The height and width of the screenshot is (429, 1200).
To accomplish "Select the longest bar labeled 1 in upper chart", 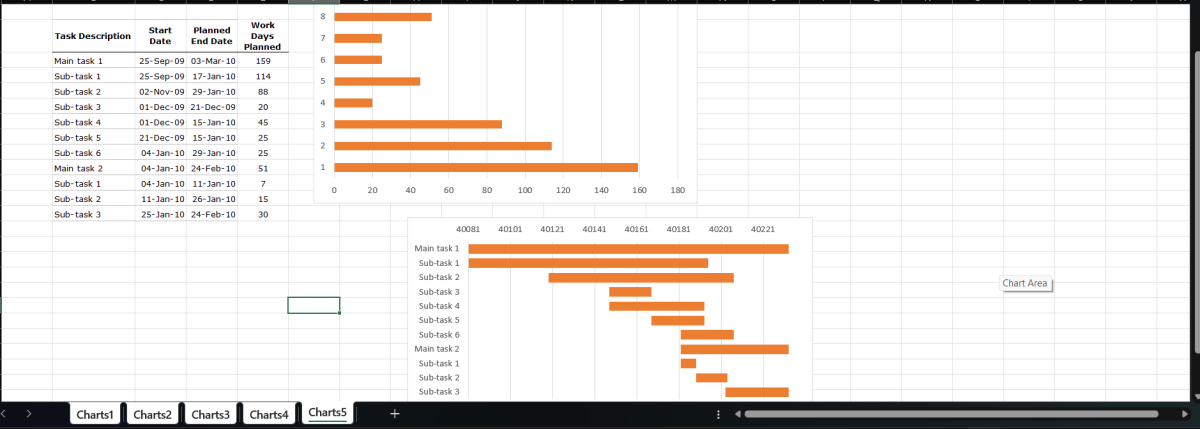I will [x=485, y=167].
